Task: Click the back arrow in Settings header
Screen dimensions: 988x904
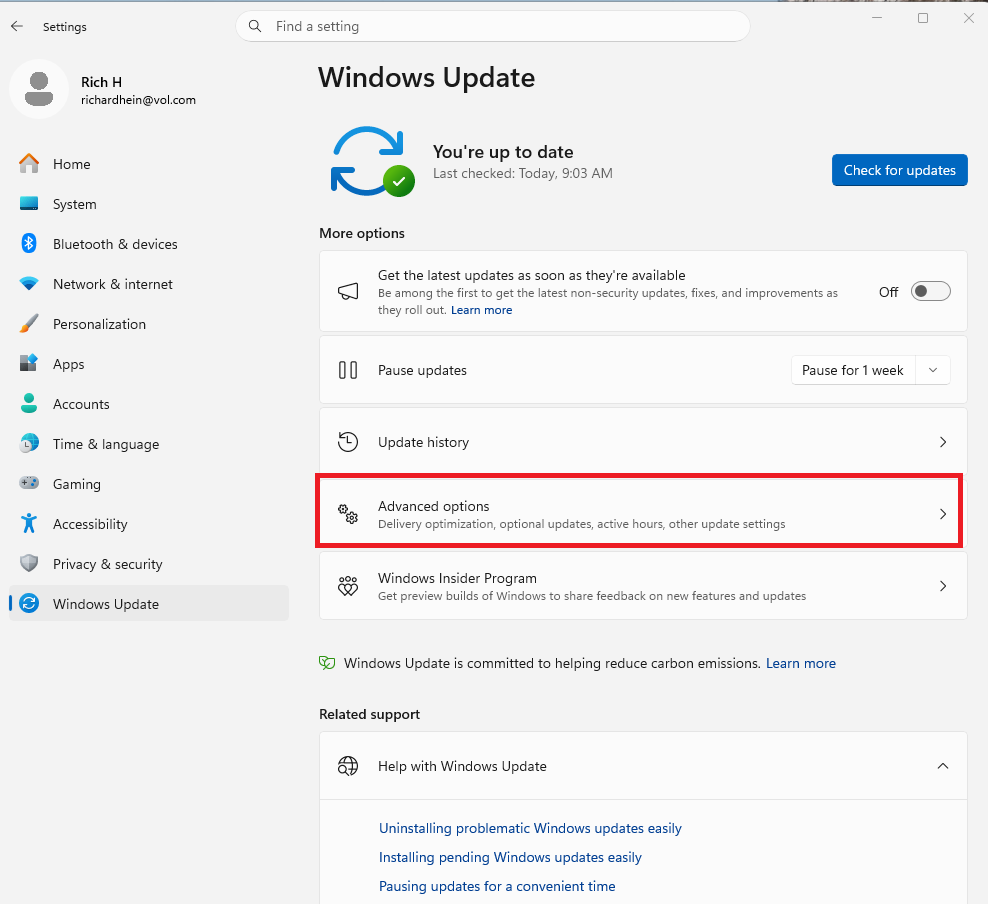Action: click(x=17, y=26)
